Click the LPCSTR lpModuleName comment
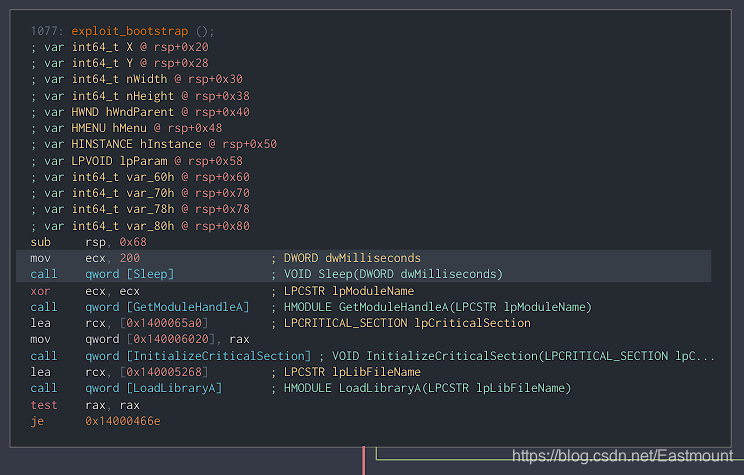The height and width of the screenshot is (475, 744). click(x=343, y=291)
